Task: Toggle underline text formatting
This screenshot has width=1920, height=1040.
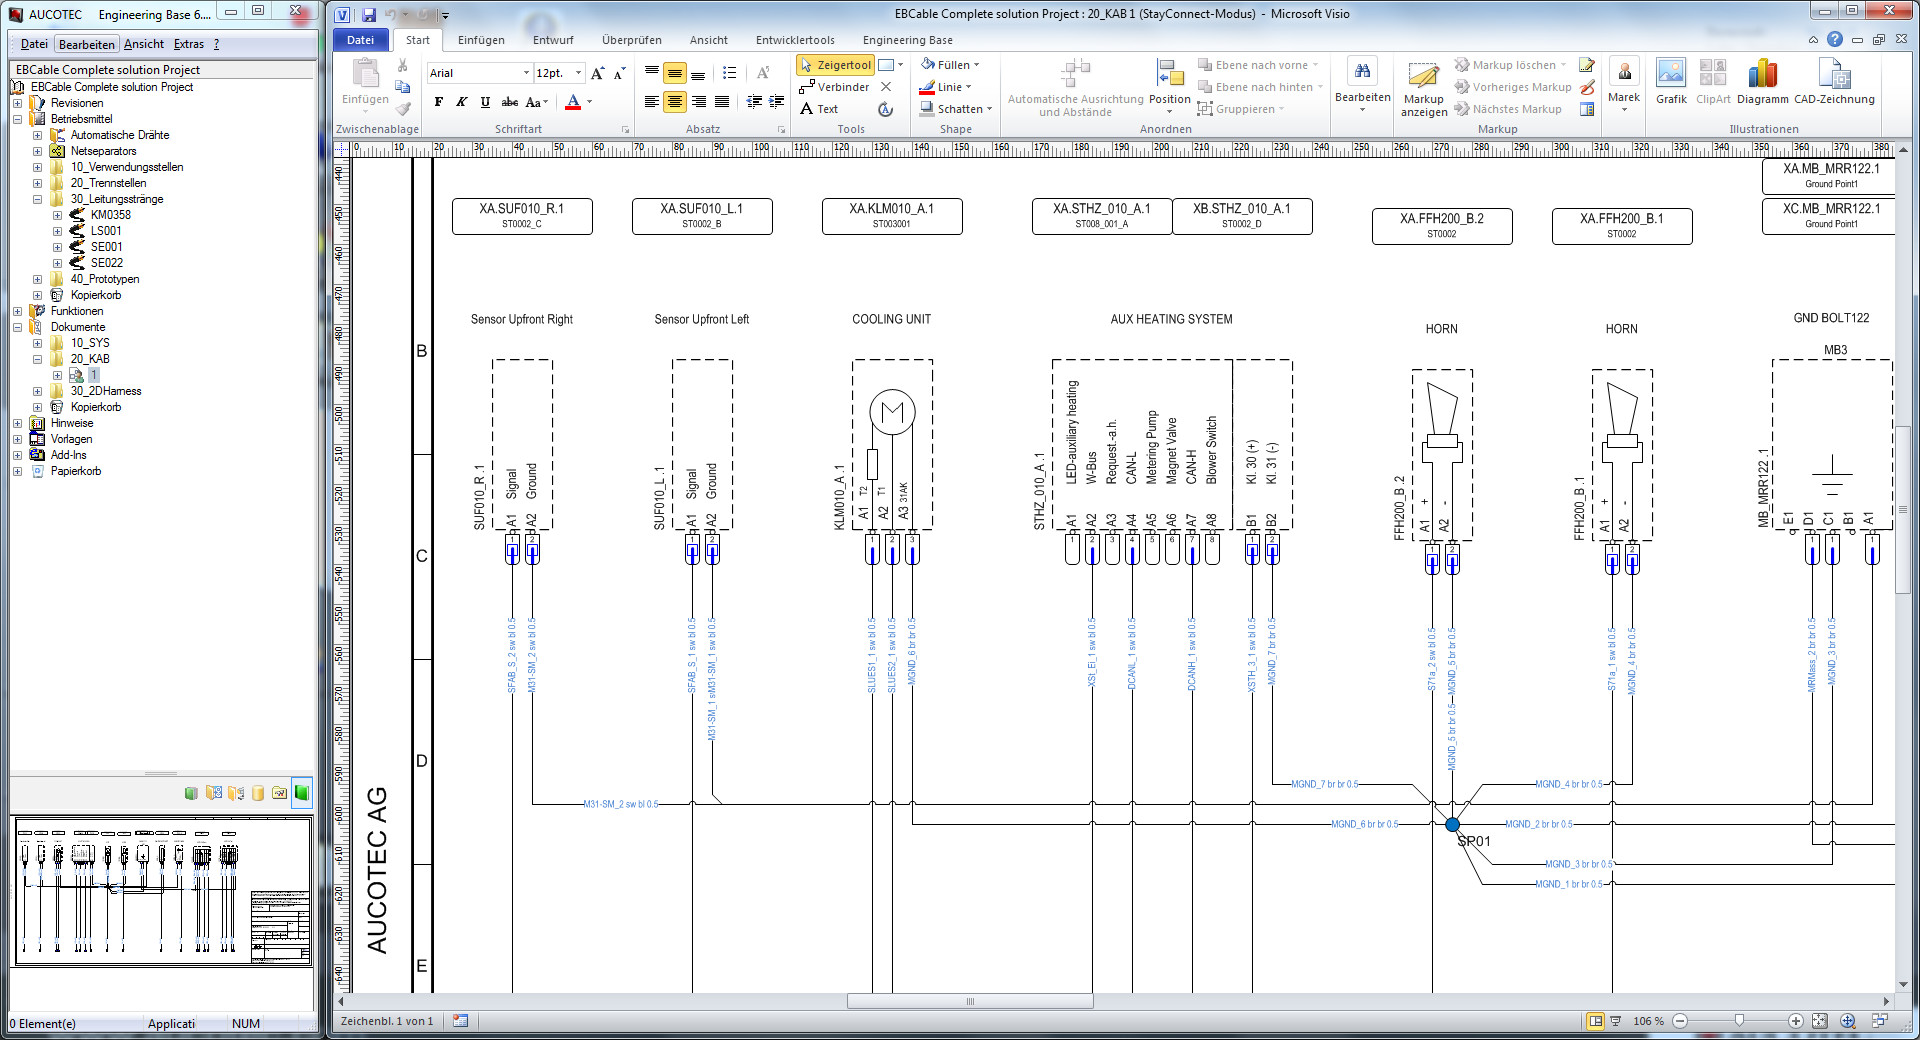Action: pyautogui.click(x=485, y=102)
